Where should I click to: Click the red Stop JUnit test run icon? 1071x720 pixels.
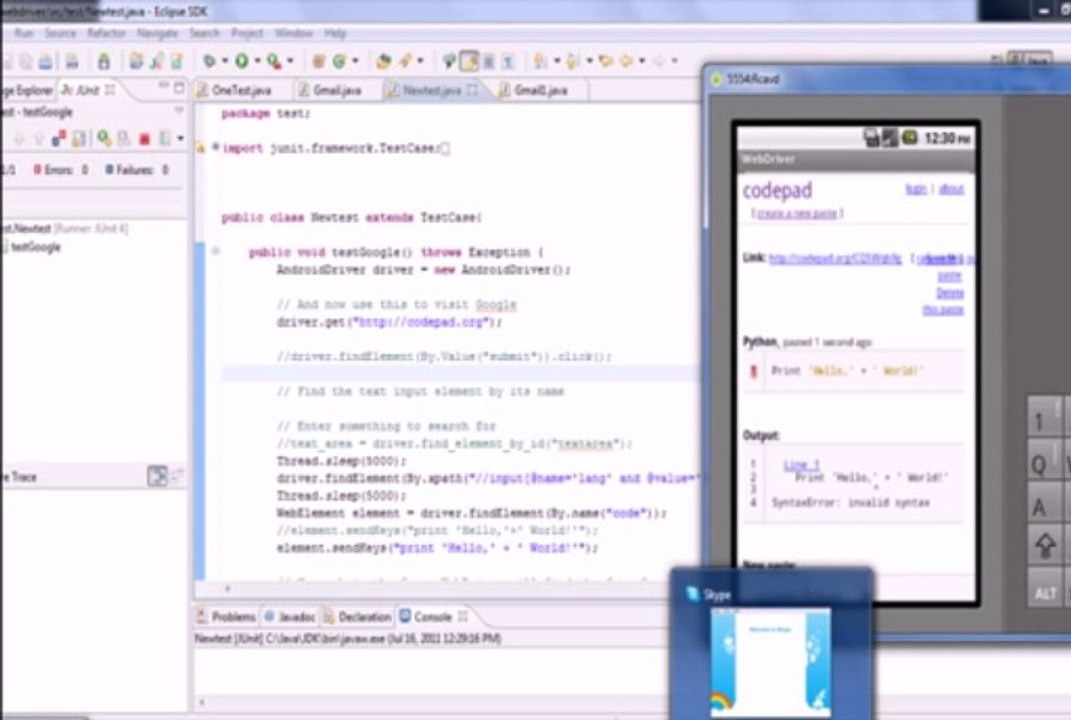(x=144, y=139)
